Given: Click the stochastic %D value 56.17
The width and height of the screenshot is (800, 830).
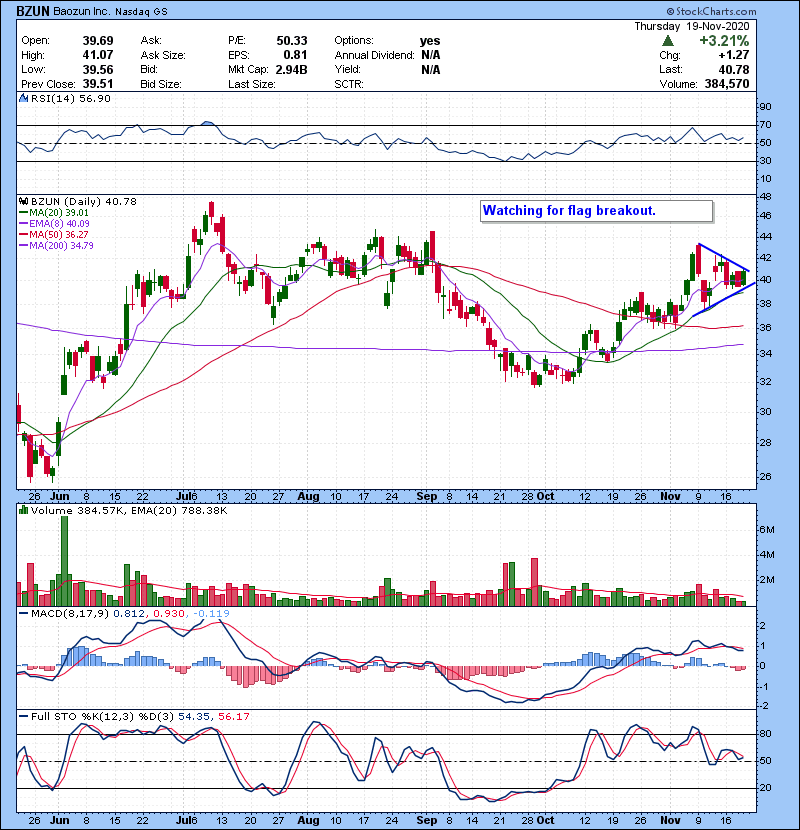Looking at the screenshot, I should [233, 716].
